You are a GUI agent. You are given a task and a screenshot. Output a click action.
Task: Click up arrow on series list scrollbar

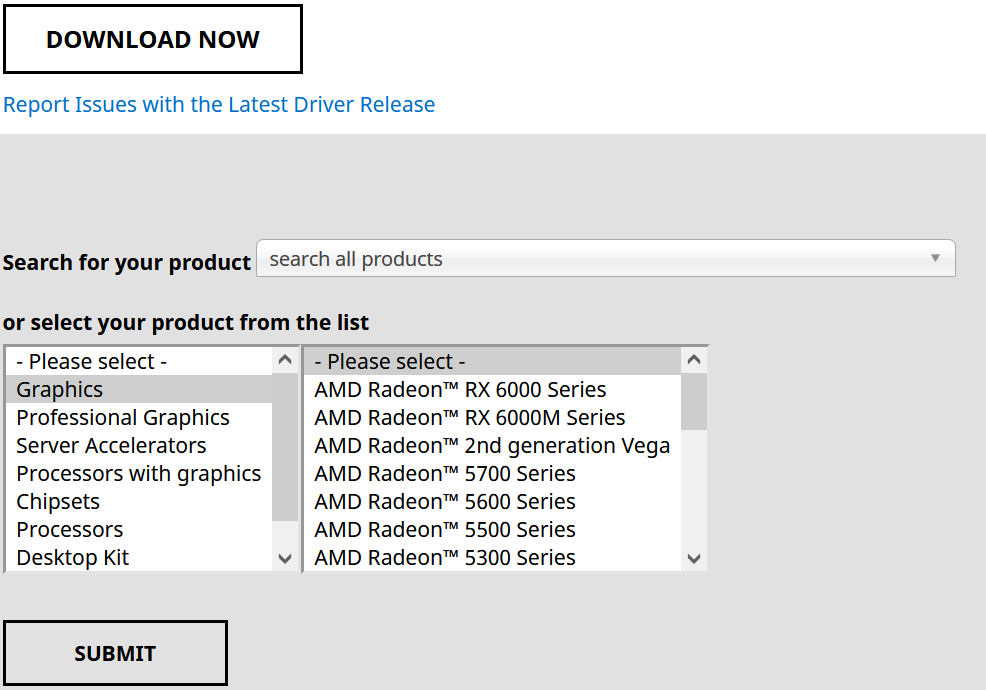tap(695, 360)
